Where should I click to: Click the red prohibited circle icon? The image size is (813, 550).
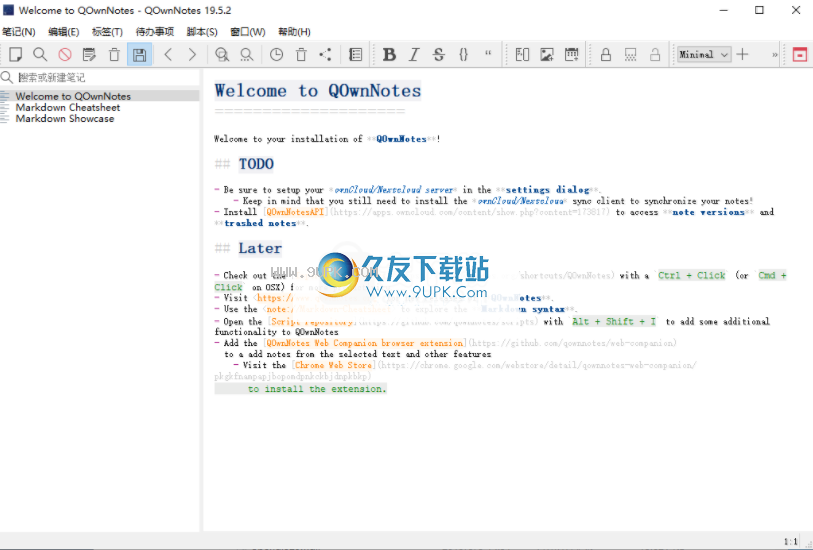click(x=65, y=54)
